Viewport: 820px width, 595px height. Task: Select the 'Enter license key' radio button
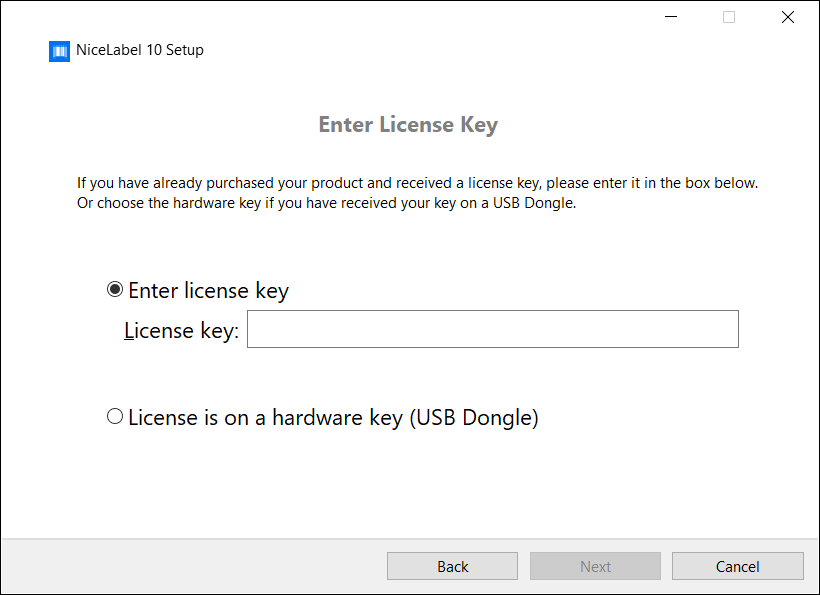115,289
